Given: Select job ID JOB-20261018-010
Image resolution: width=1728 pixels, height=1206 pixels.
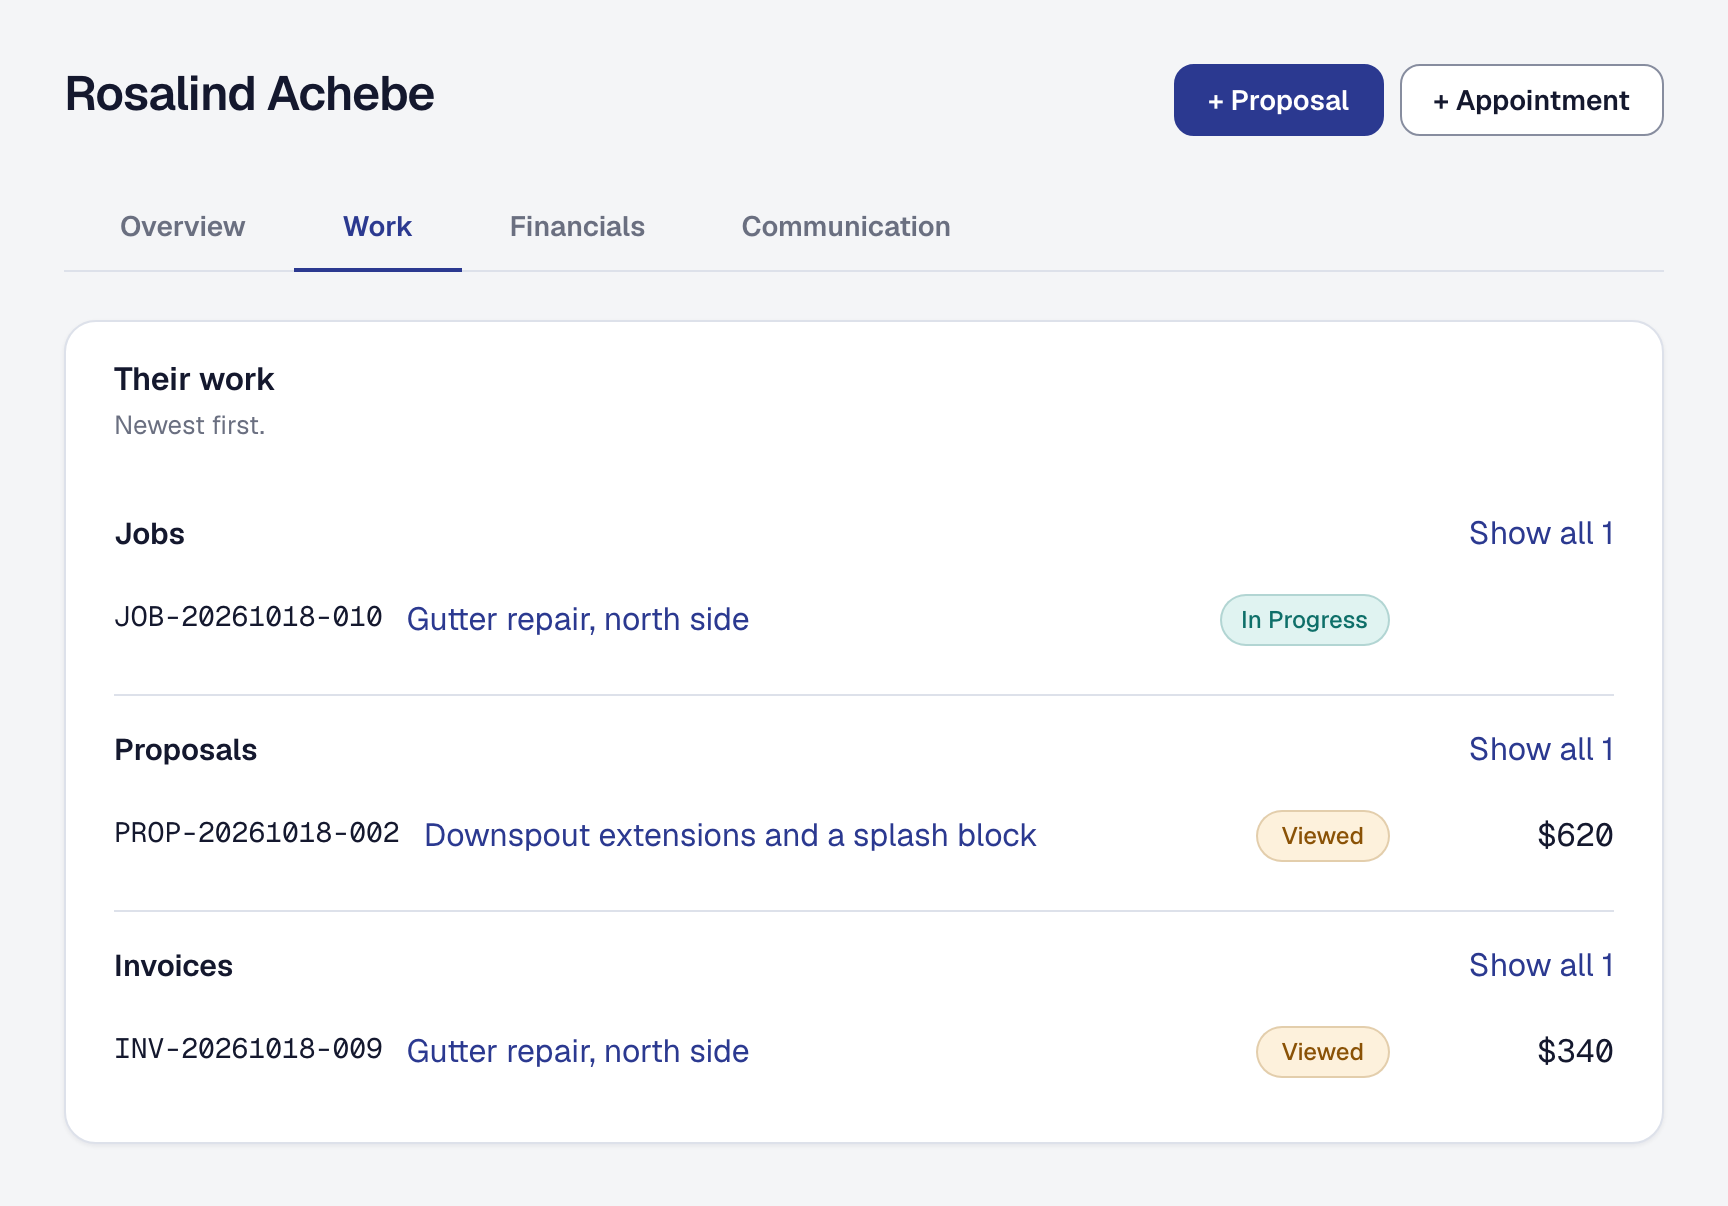Looking at the screenshot, I should click(248, 617).
